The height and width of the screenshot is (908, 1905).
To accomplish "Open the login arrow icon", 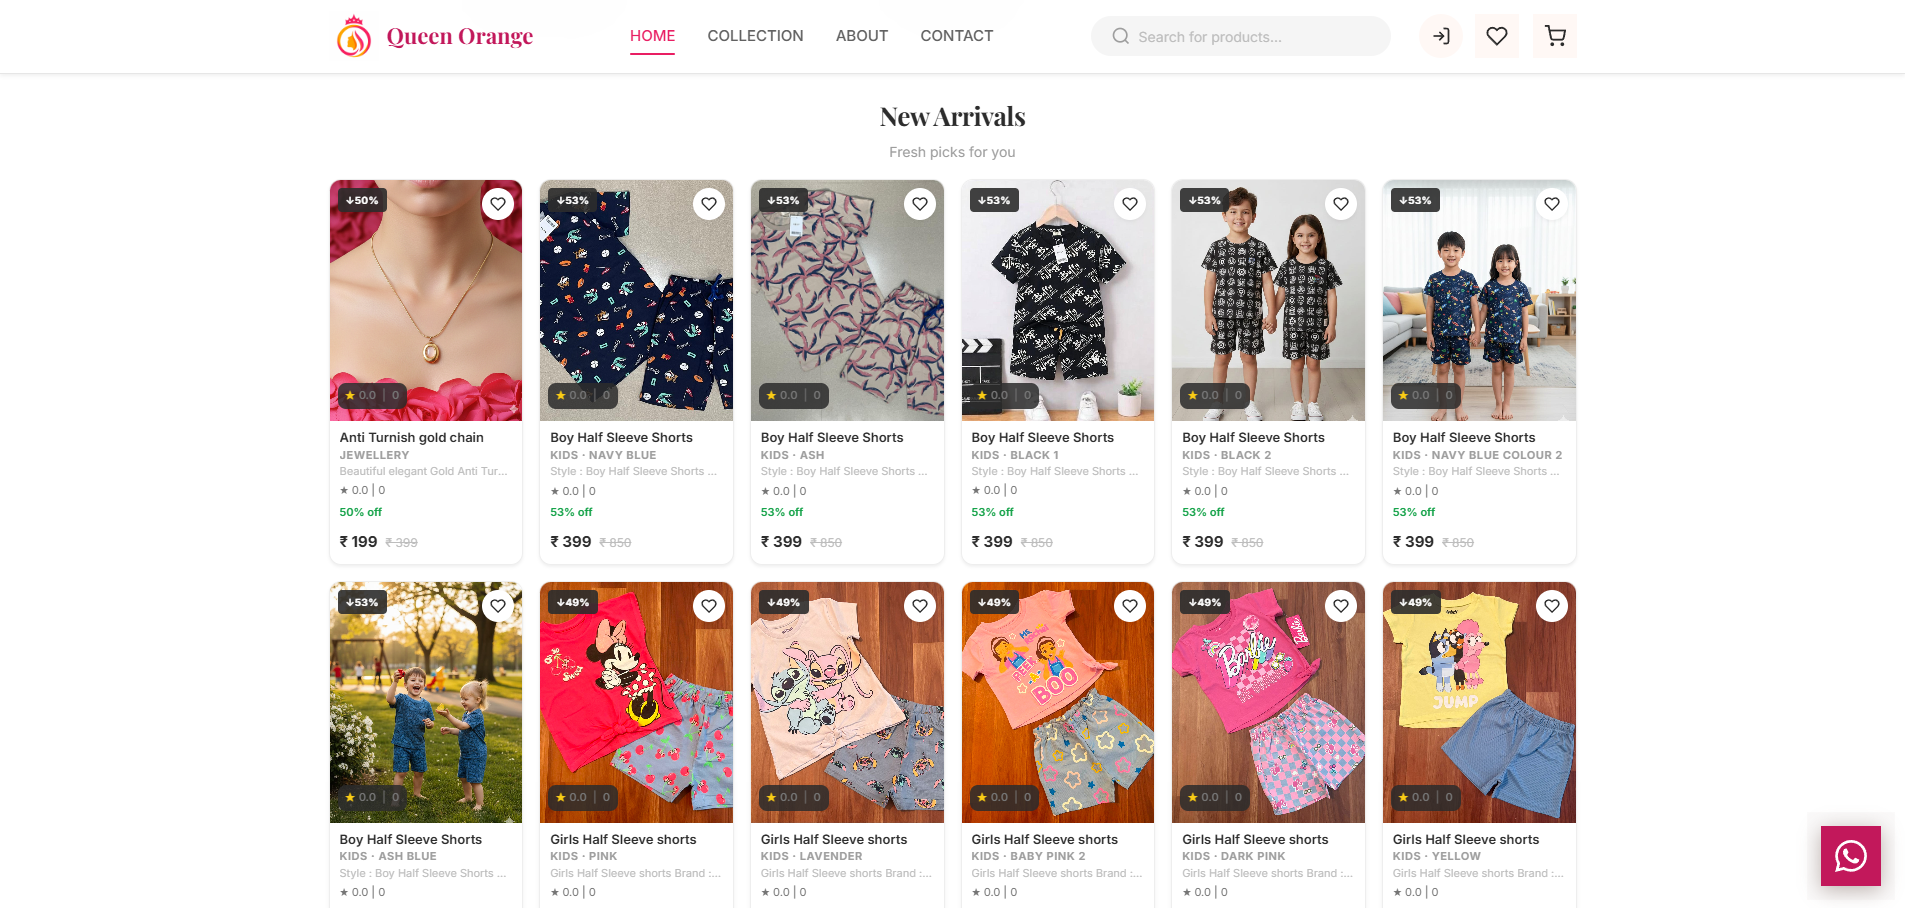I will [x=1441, y=36].
